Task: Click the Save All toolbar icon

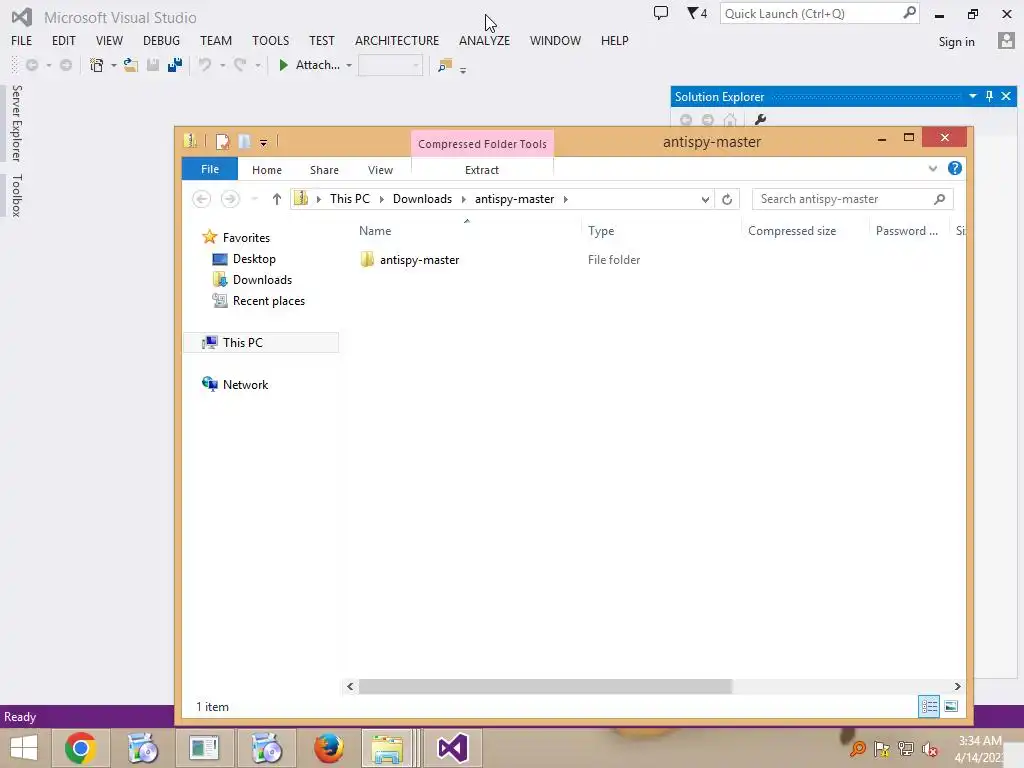Action: (x=174, y=65)
